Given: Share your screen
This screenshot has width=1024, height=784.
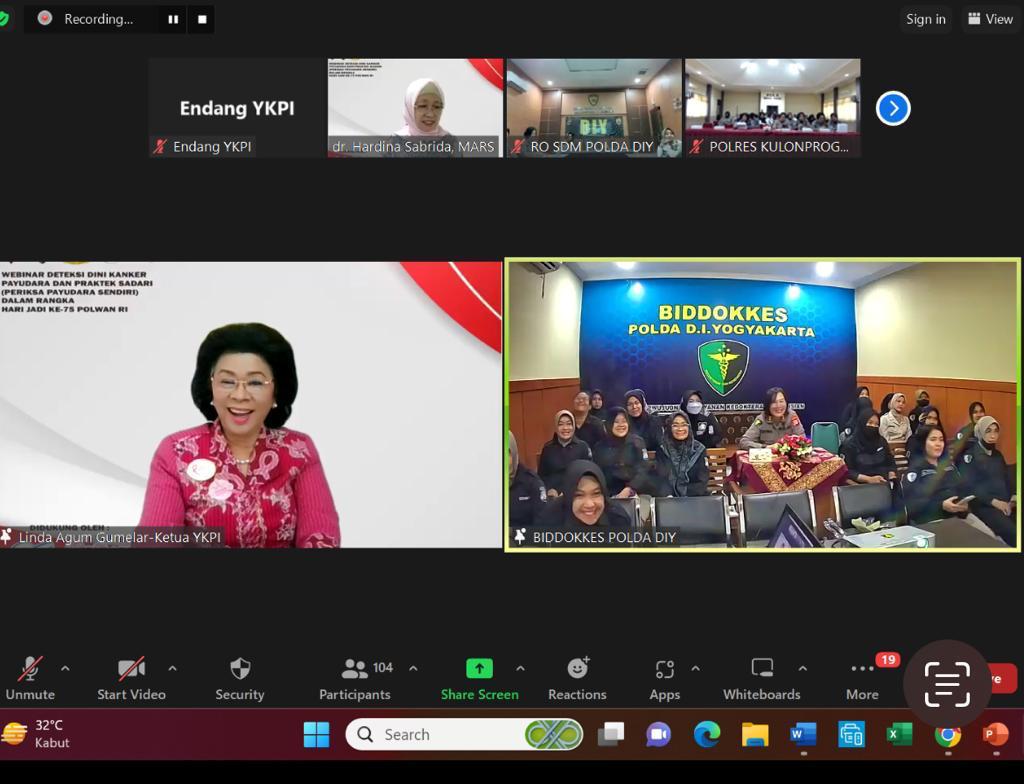Looking at the screenshot, I should click(x=479, y=677).
